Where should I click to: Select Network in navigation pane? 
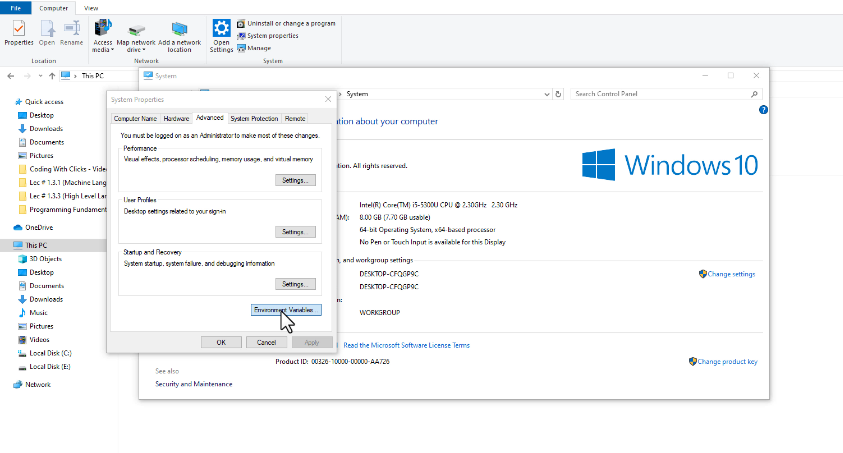38,384
